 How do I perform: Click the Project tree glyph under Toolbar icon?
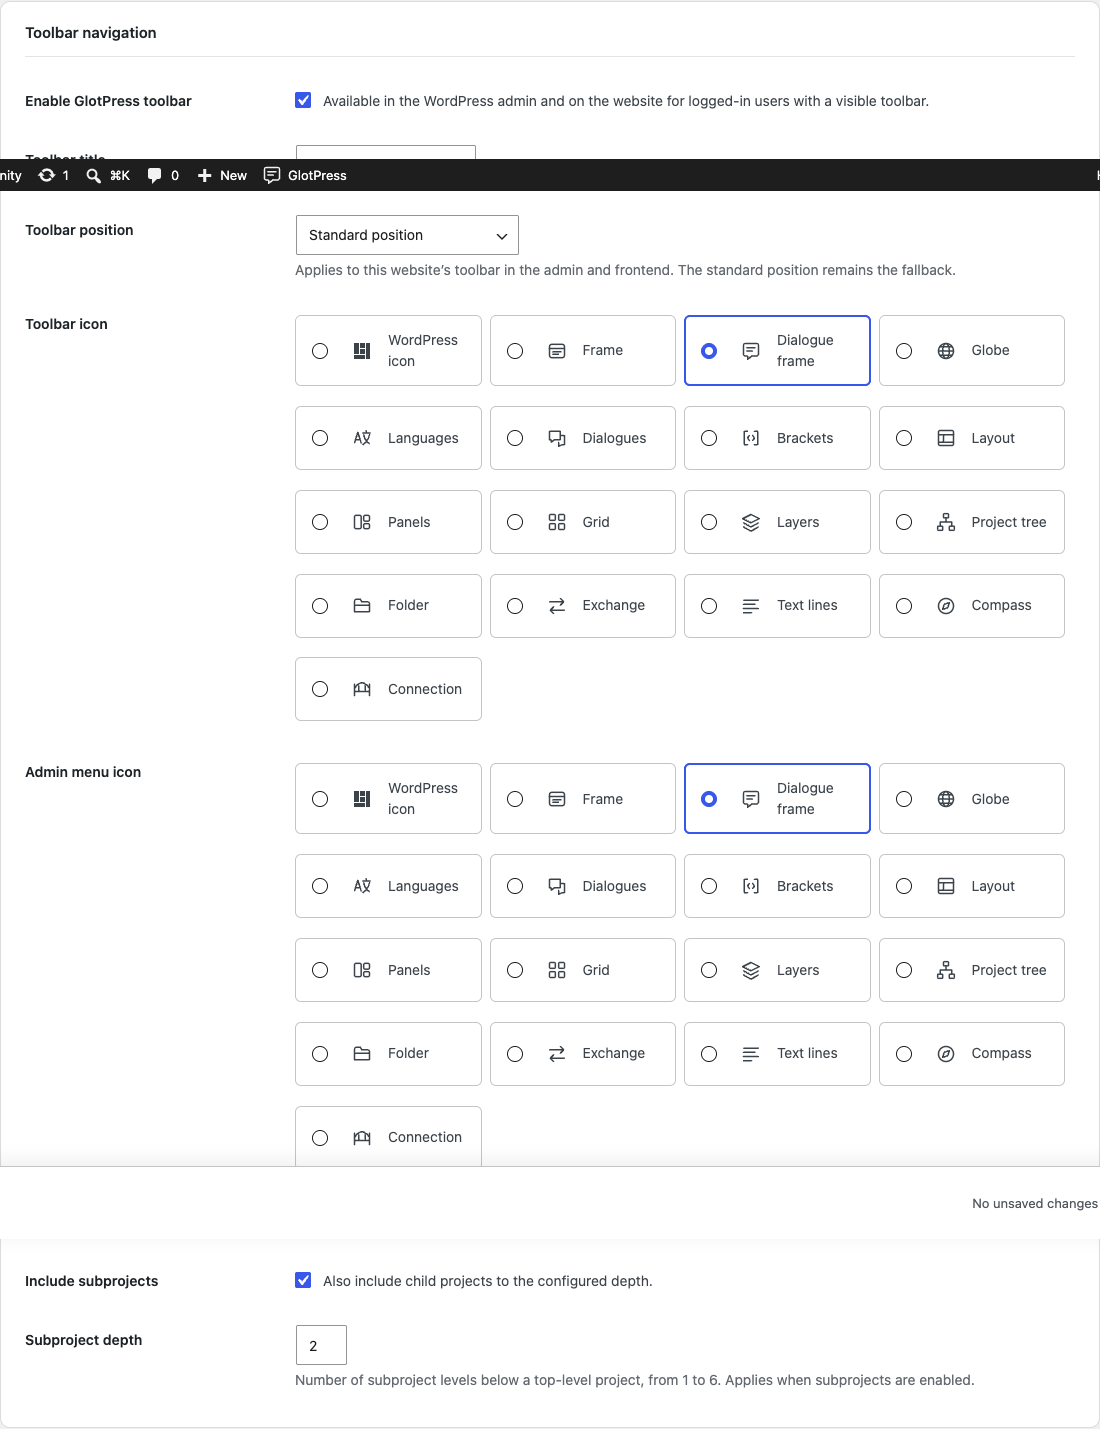(x=946, y=522)
